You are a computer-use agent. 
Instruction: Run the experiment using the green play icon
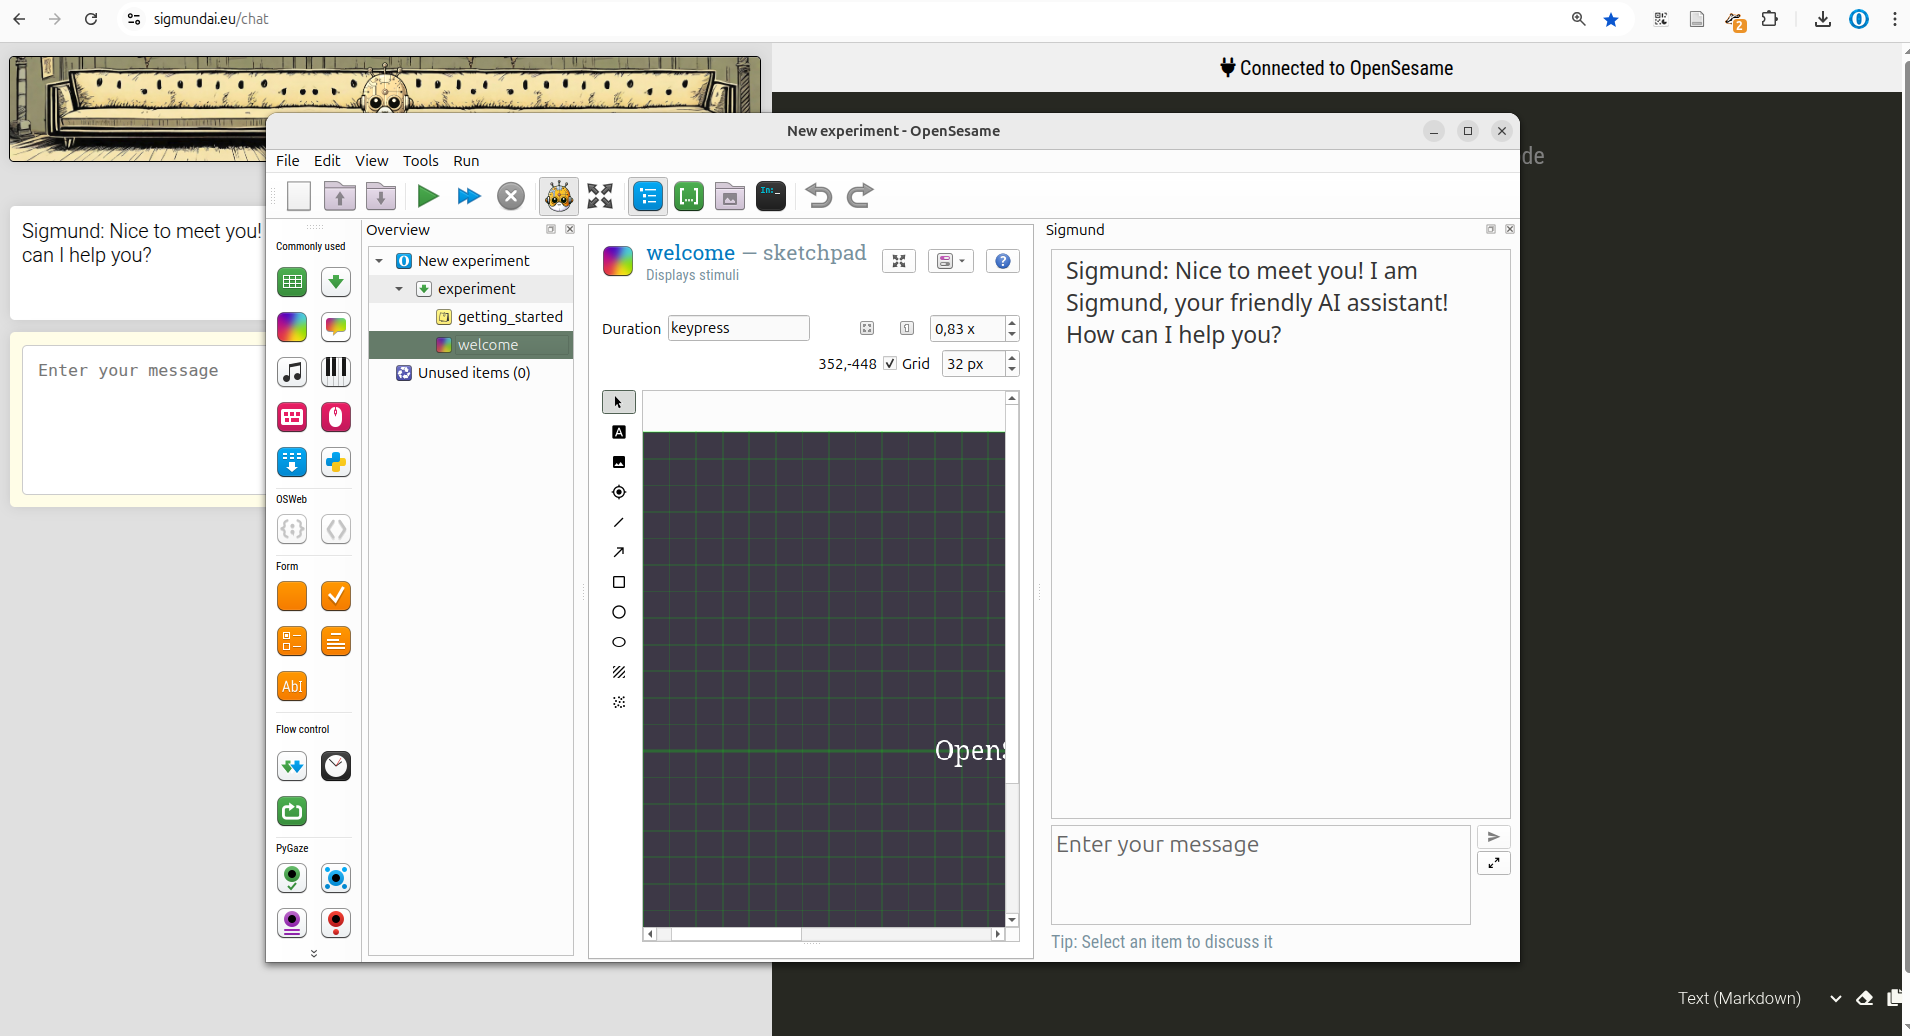[427, 195]
